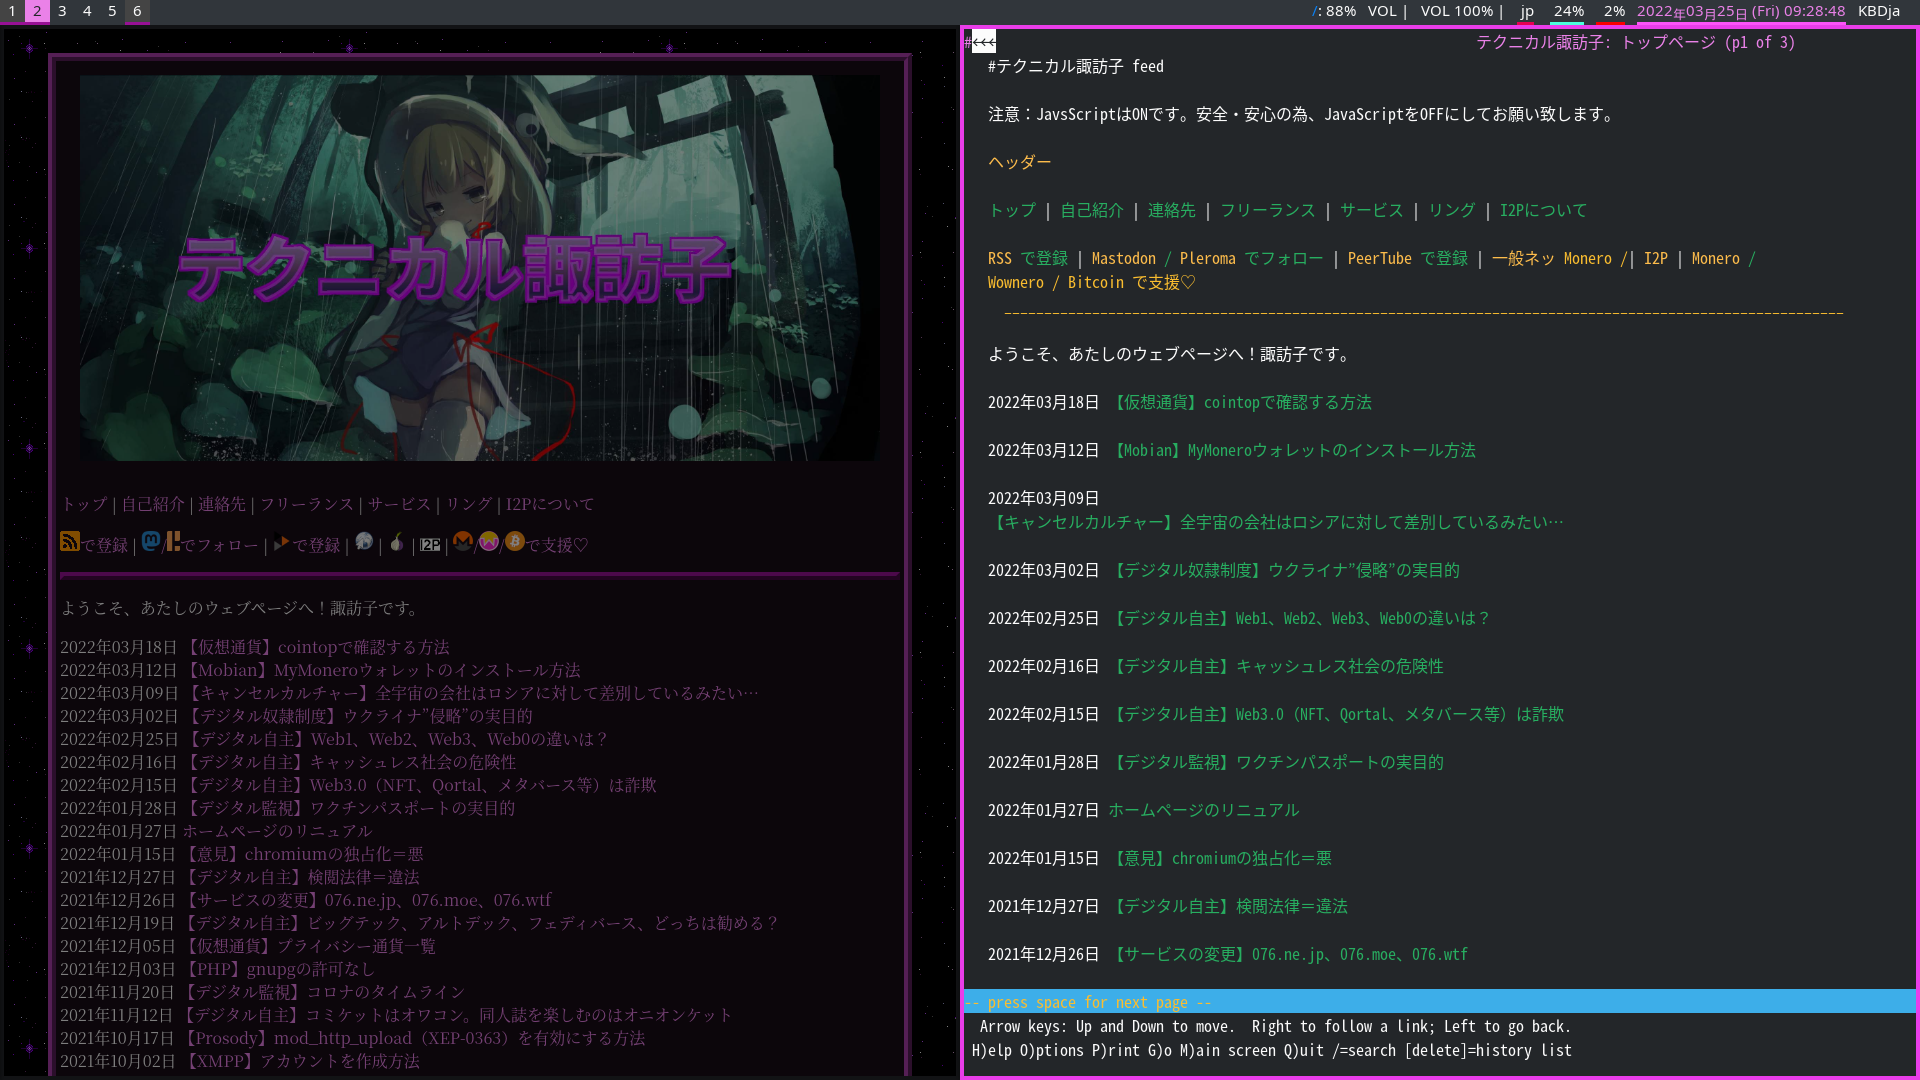Click the Pleroma icon next to Mastodon
The height and width of the screenshot is (1080, 1920).
coord(173,542)
